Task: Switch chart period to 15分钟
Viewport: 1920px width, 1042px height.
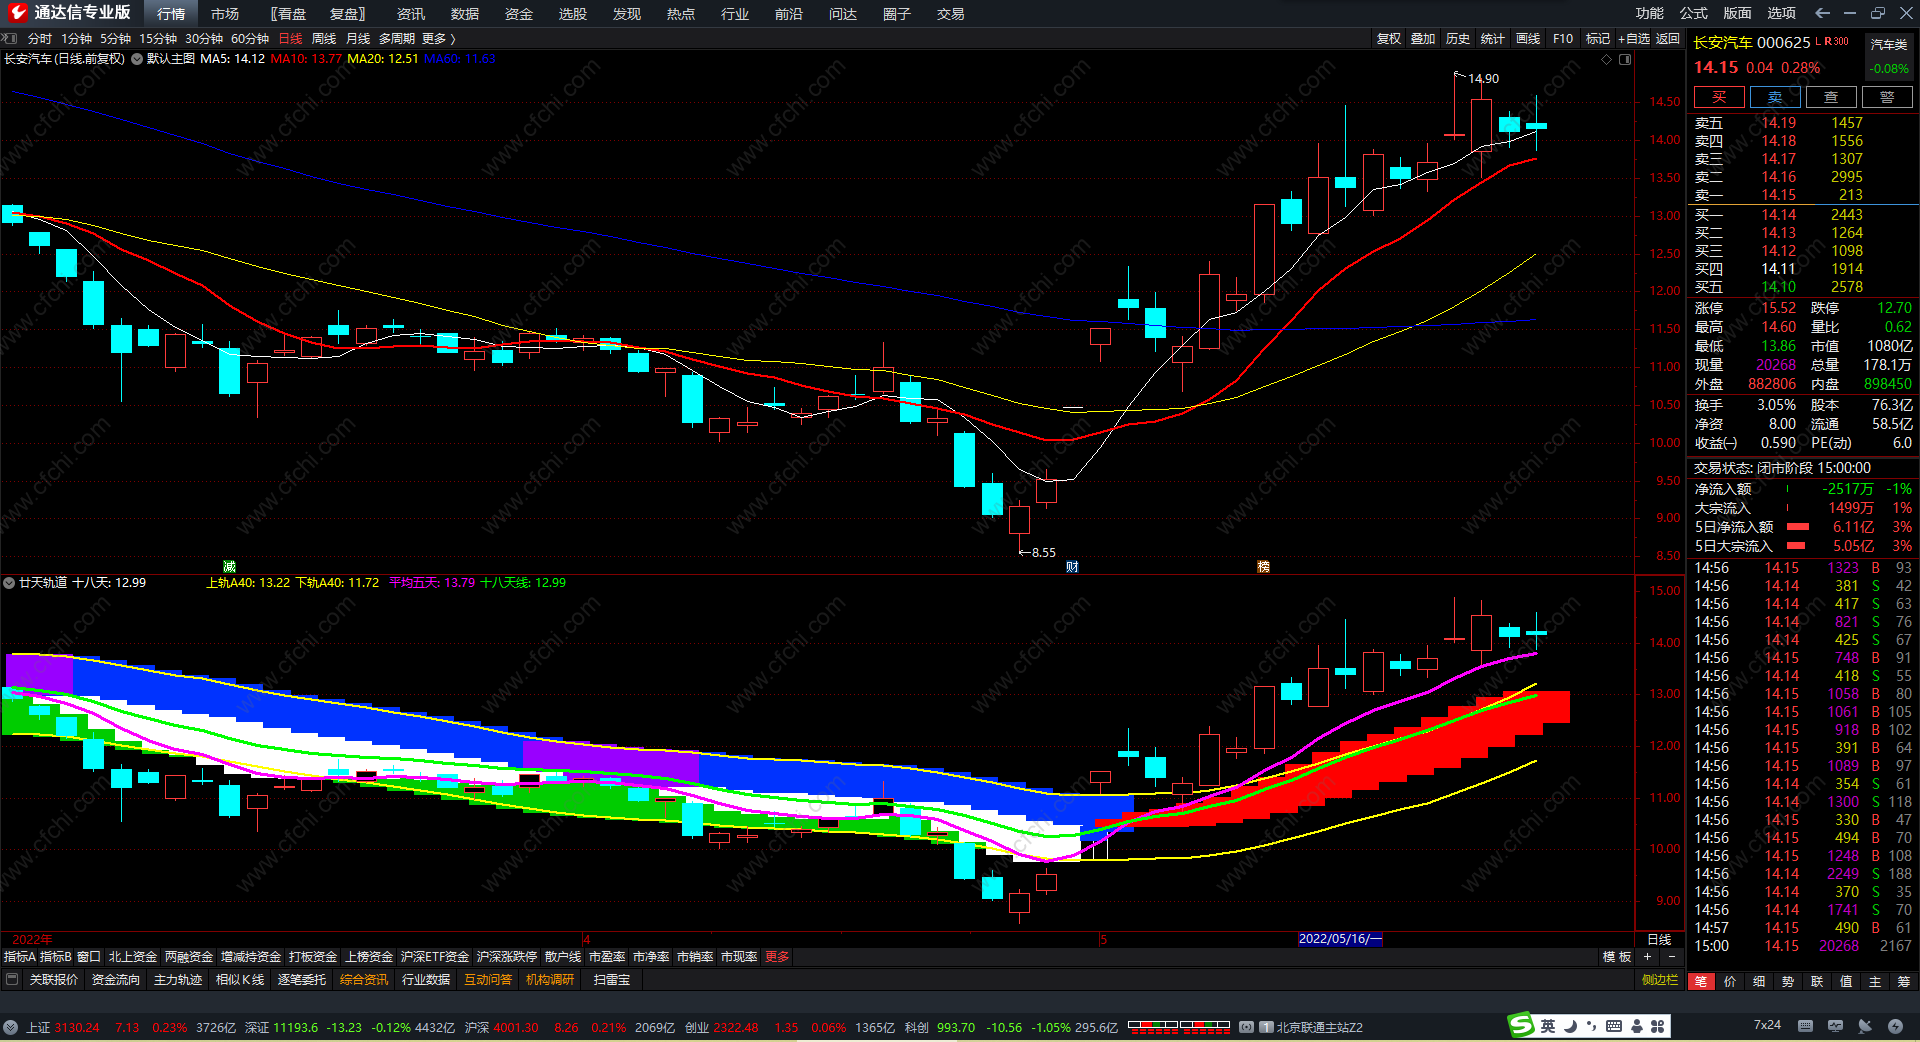Action: (158, 39)
